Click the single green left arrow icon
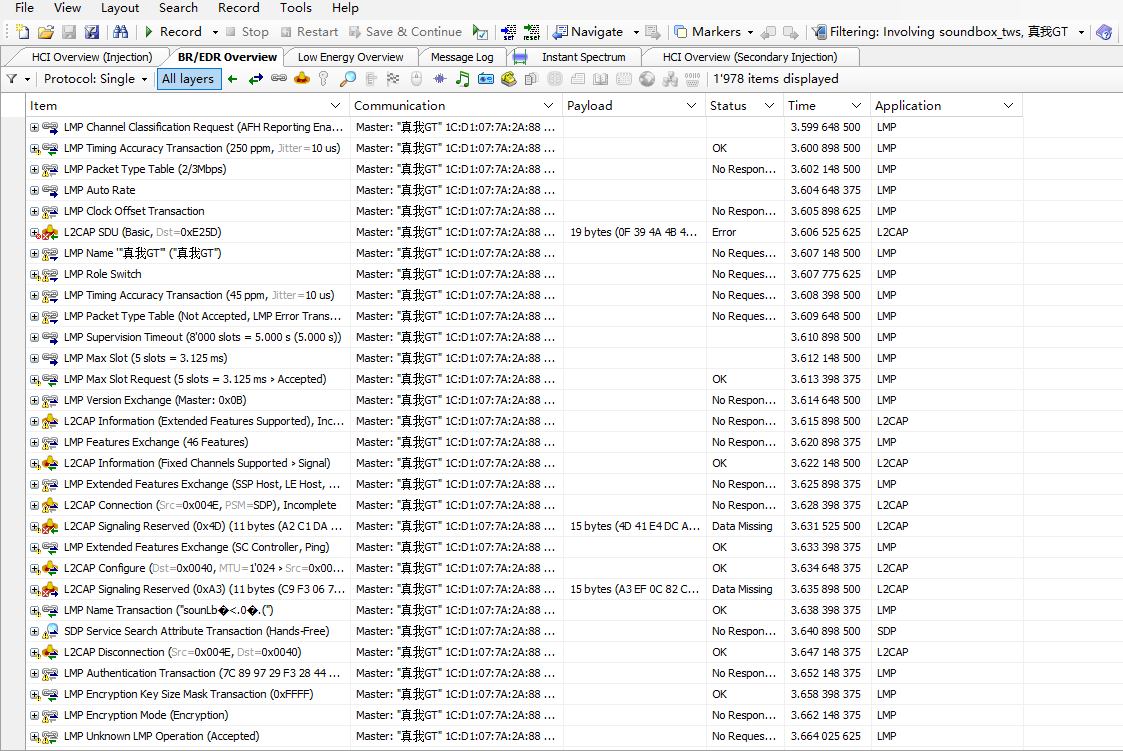1123x751 pixels. (x=233, y=79)
